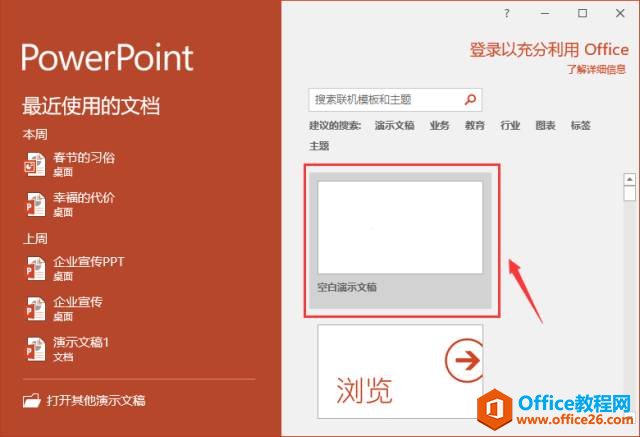
Task: Open 了解详细信息 link
Action: [x=596, y=69]
